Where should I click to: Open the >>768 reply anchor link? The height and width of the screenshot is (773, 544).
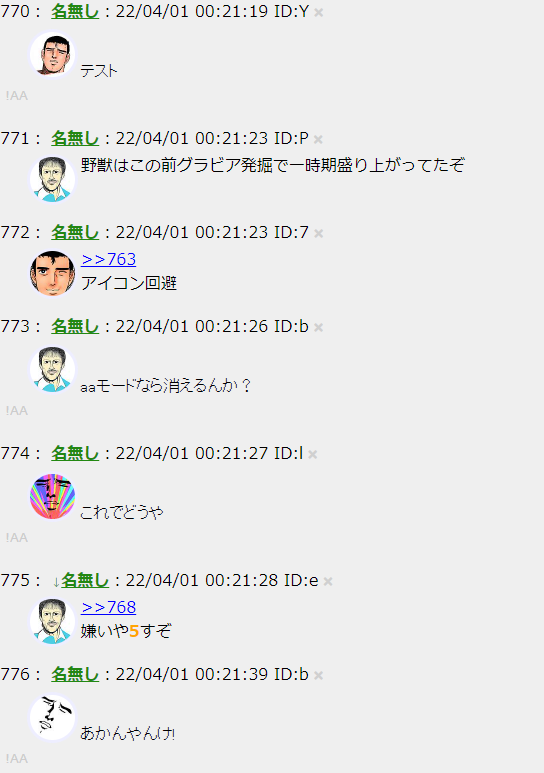[x=109, y=607]
